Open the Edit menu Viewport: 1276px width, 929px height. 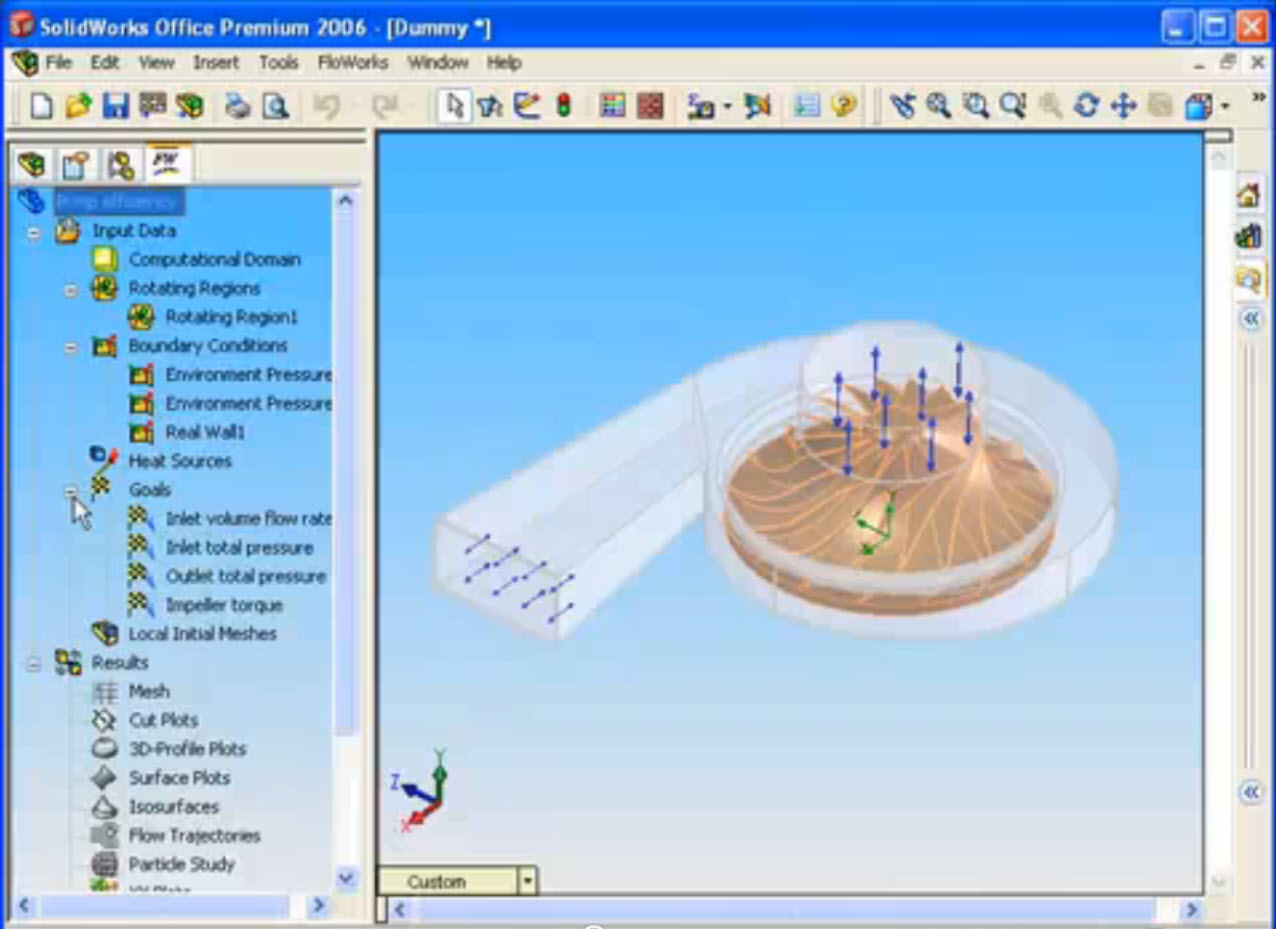(105, 62)
